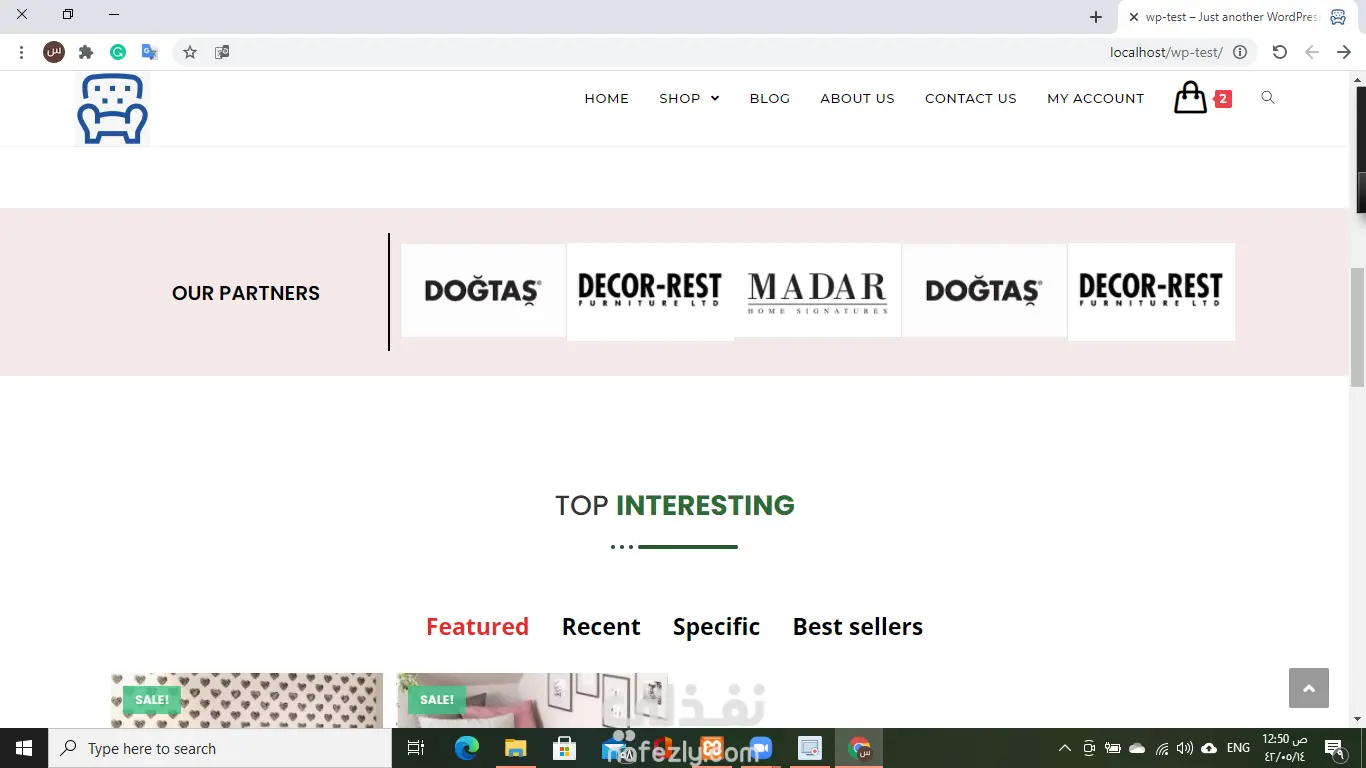Click the ENG language indicator
Image resolution: width=1366 pixels, height=768 pixels.
[1238, 748]
